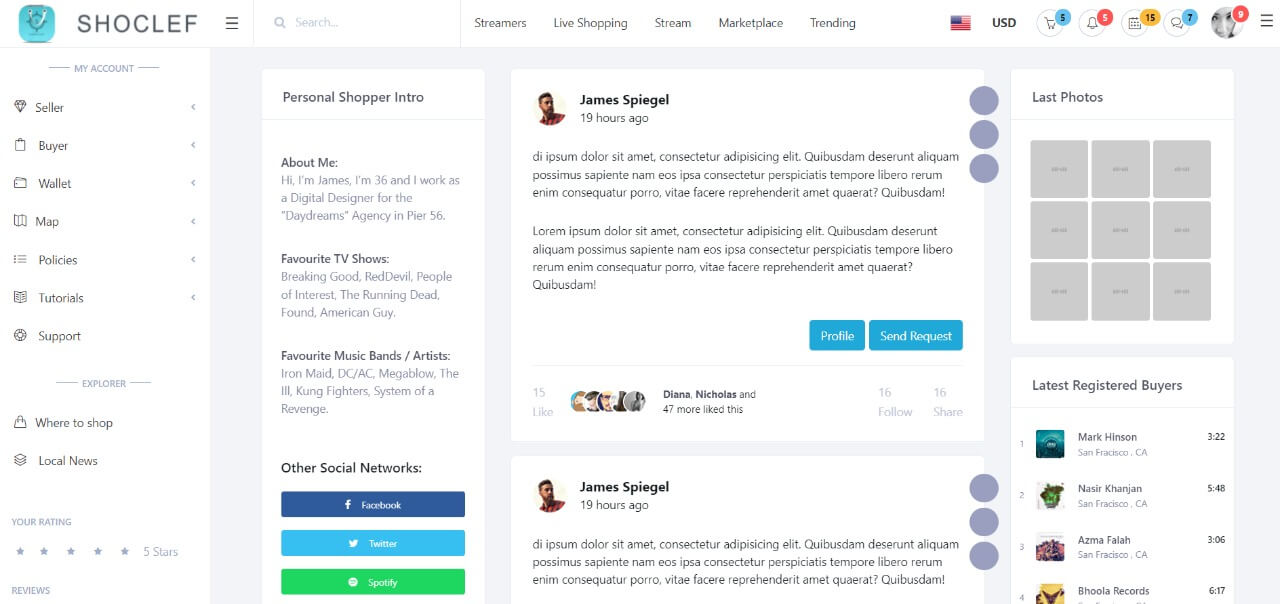Click the Send Request button
Screen dimensions: 1280x604
click(915, 336)
